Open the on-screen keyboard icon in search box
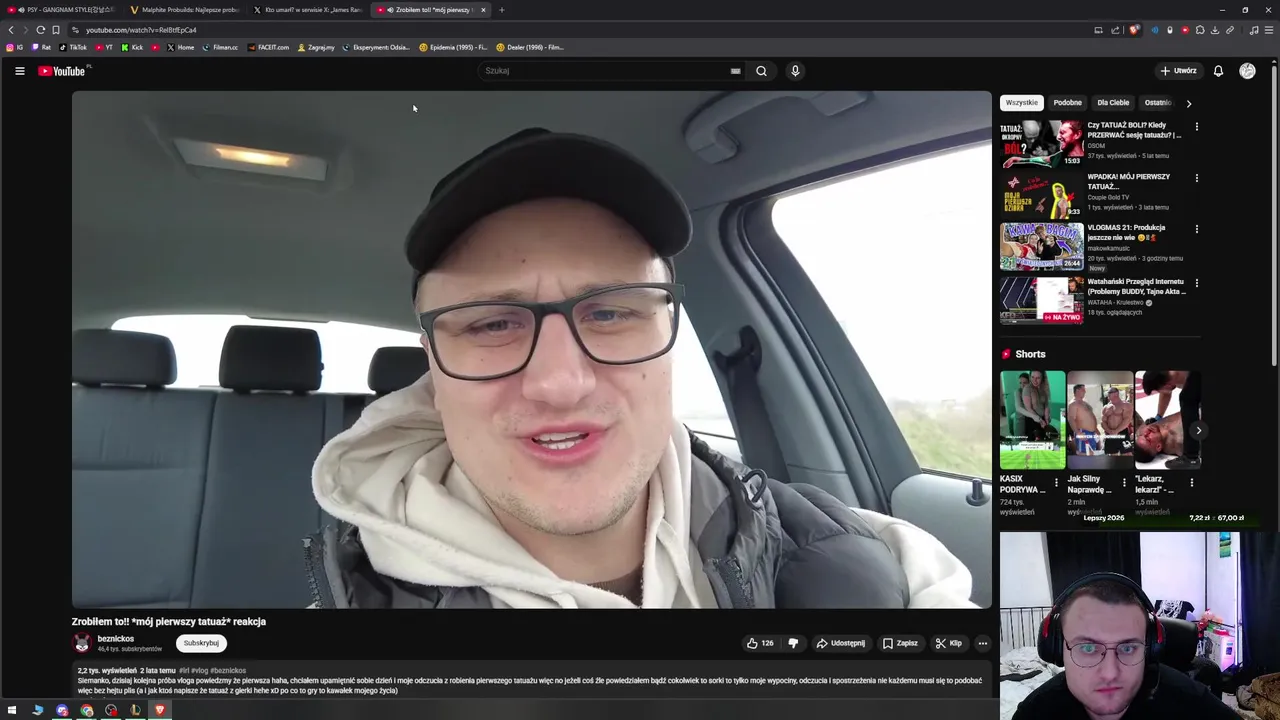This screenshot has height=720, width=1280. click(735, 71)
